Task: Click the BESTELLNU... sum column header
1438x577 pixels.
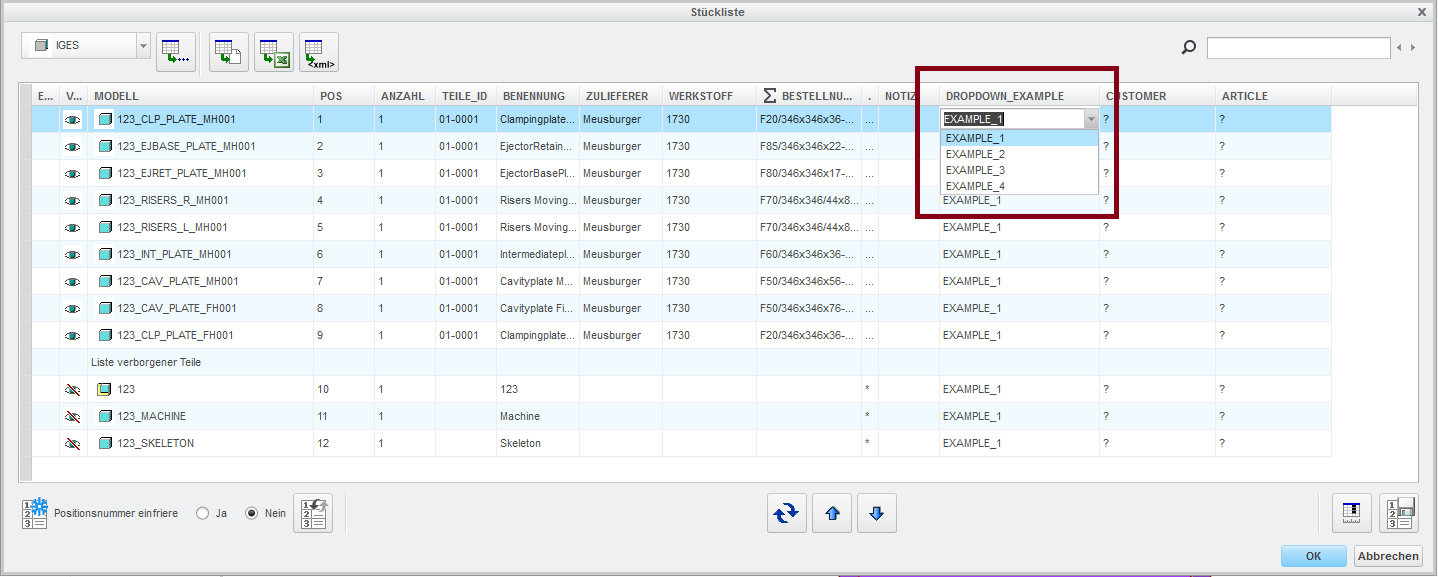Action: [808, 96]
